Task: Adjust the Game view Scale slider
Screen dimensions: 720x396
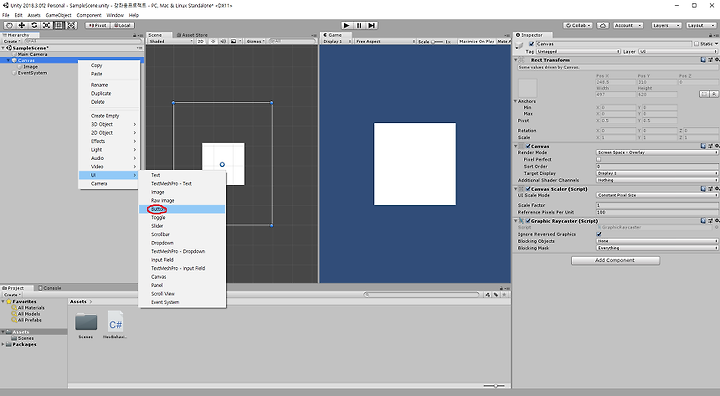Action: pos(437,41)
